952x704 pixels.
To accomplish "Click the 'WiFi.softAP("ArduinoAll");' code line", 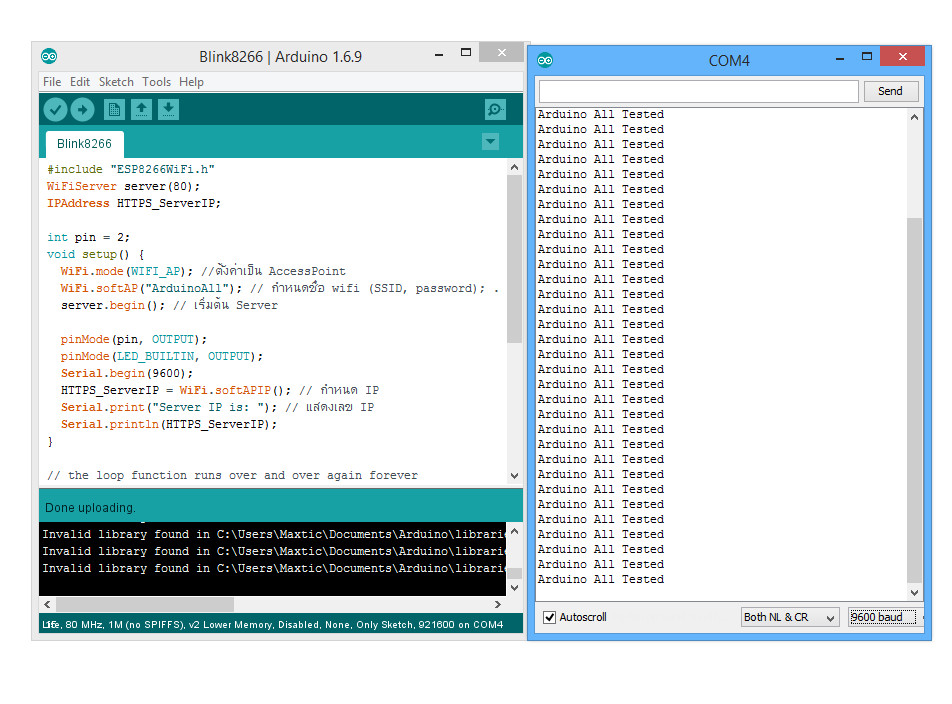I will pos(151,288).
